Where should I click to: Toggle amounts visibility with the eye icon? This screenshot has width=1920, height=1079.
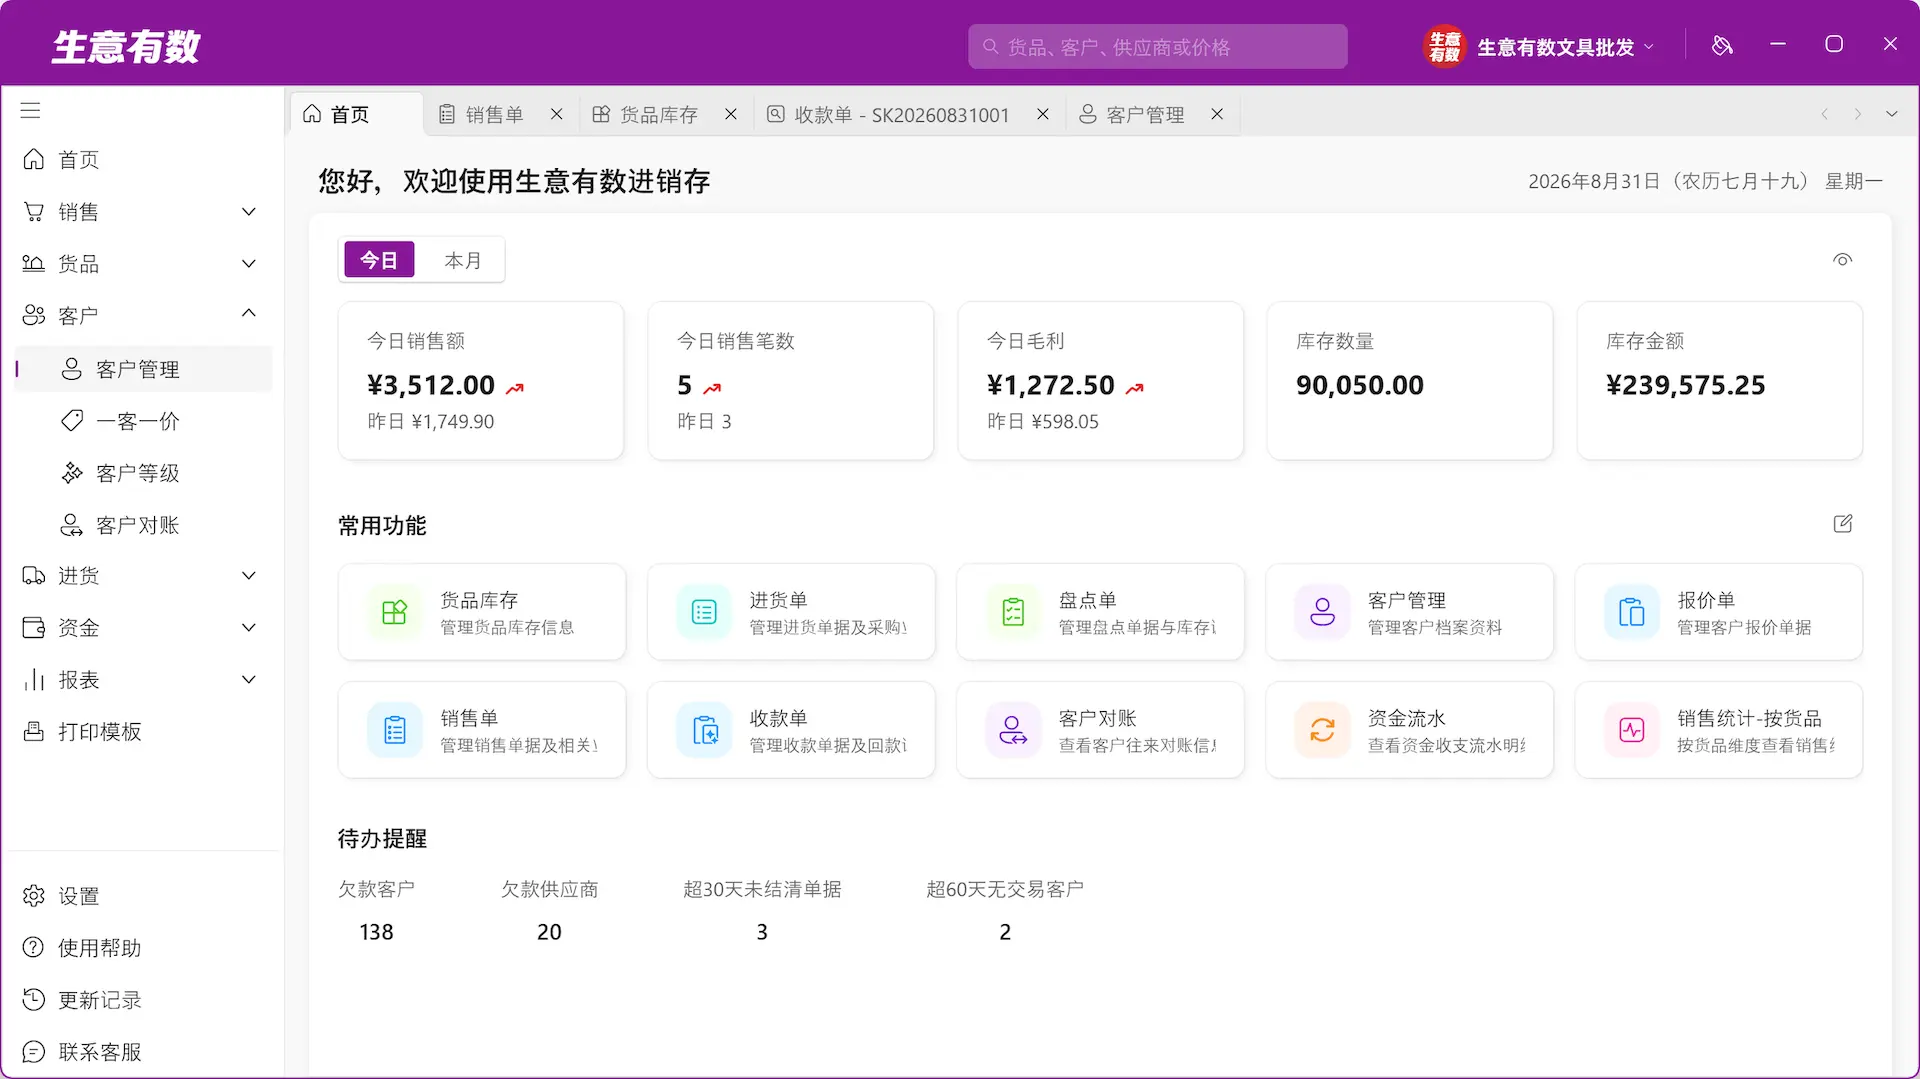pos(1843,260)
